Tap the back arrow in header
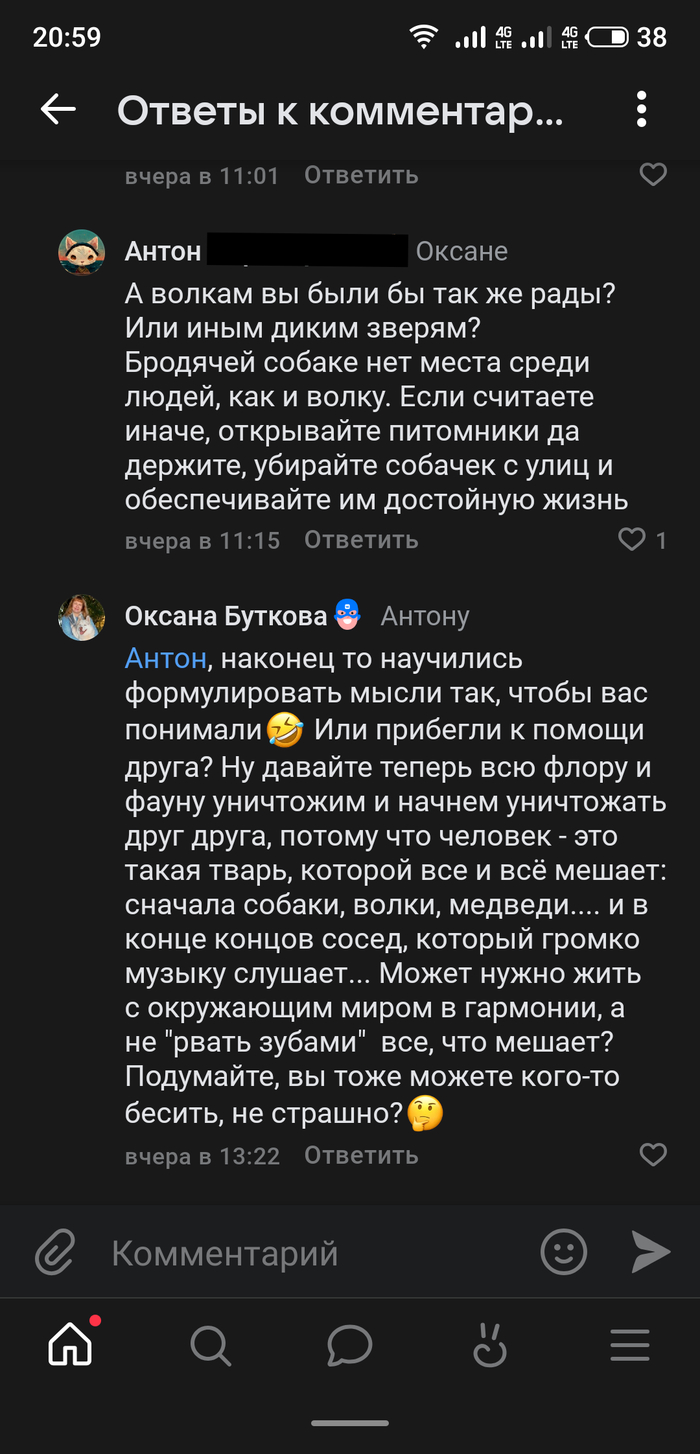The height and width of the screenshot is (1454, 700). [58, 111]
